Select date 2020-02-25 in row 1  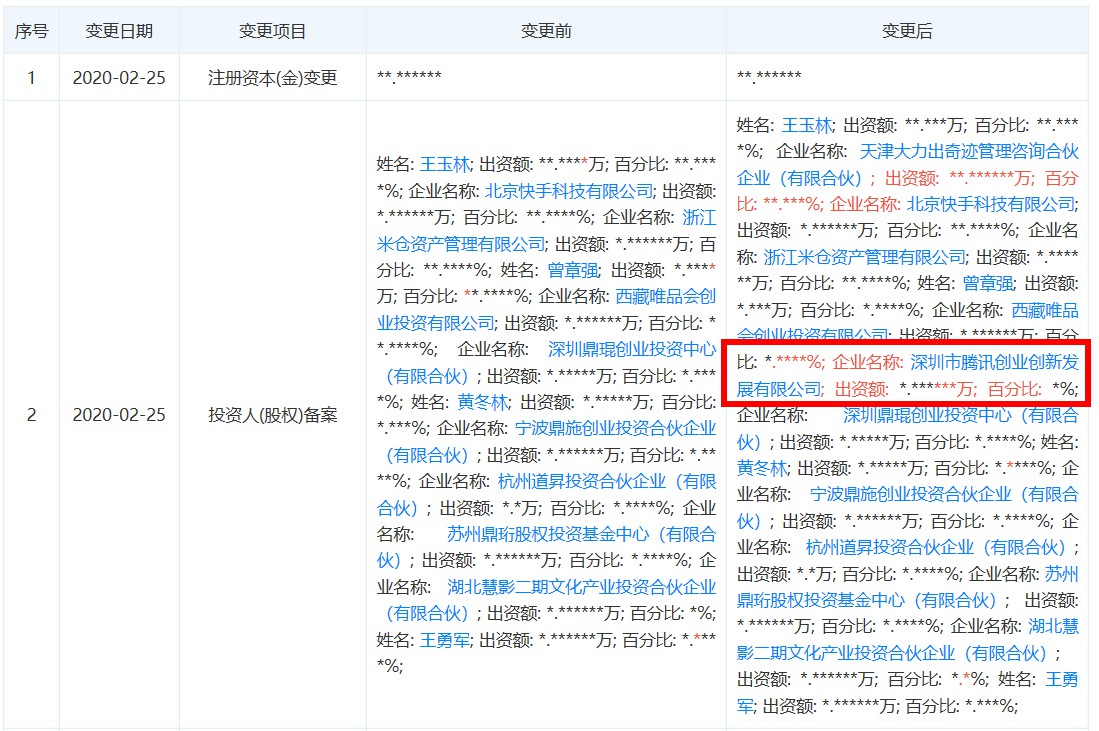[x=119, y=78]
